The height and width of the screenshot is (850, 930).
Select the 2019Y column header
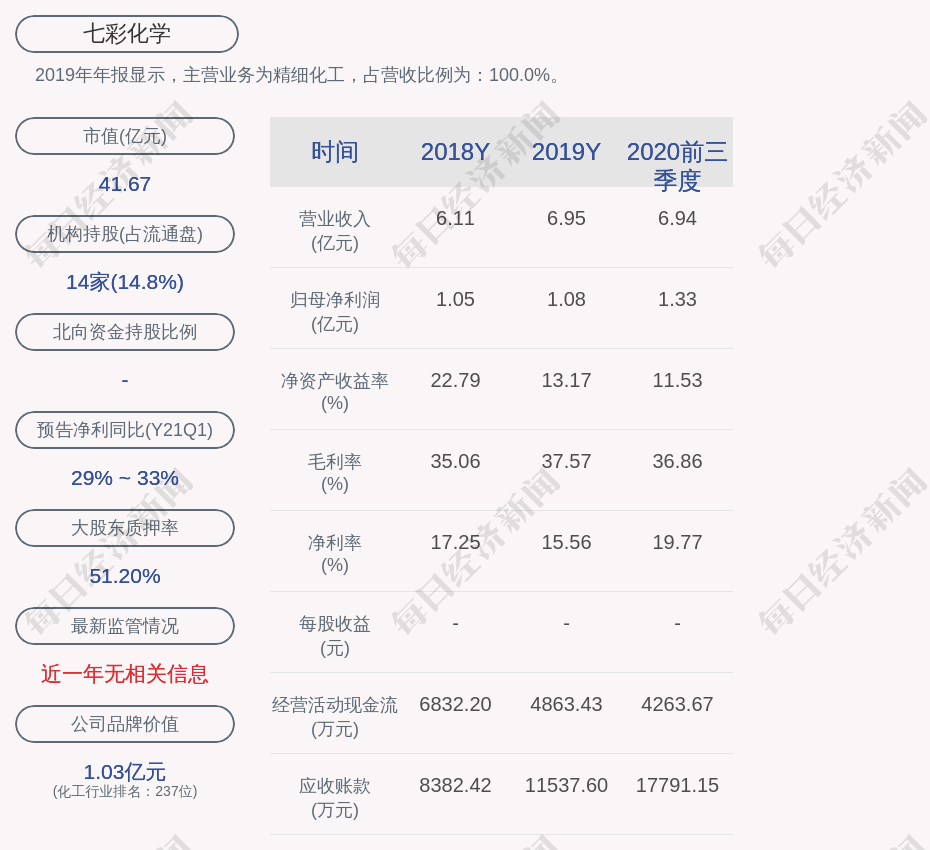pos(566,152)
